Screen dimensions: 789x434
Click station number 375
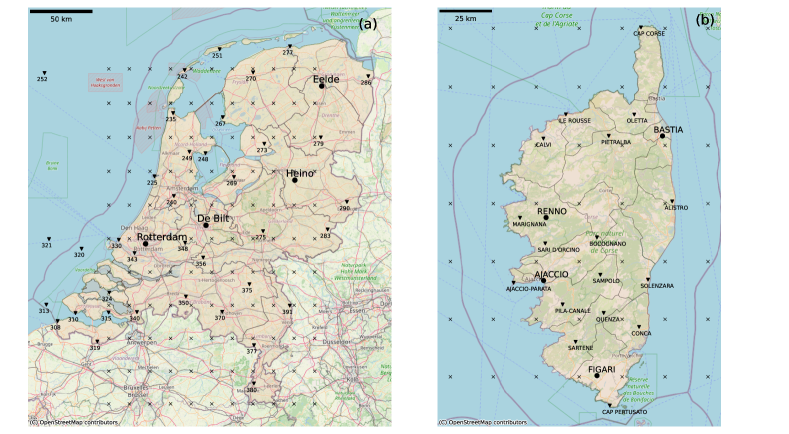[247, 291]
